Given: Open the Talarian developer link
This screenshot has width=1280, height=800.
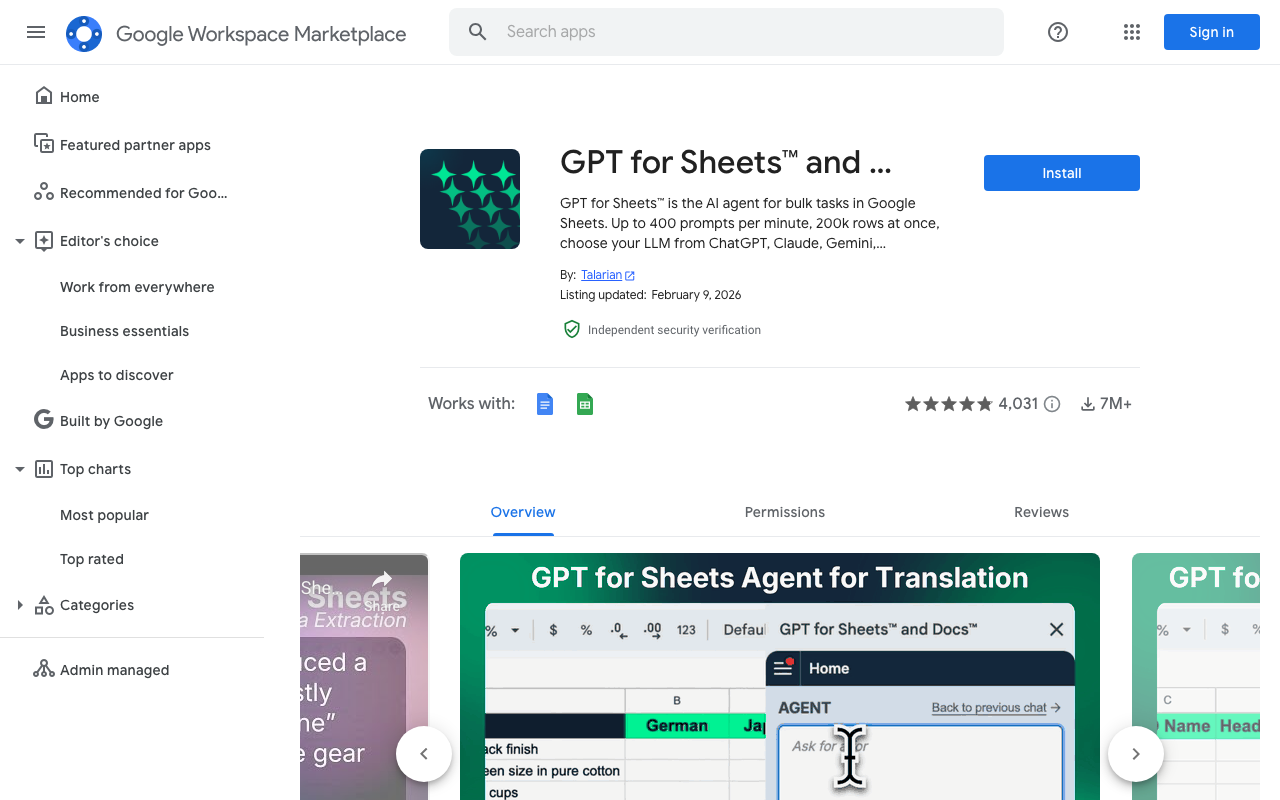Looking at the screenshot, I should point(602,275).
